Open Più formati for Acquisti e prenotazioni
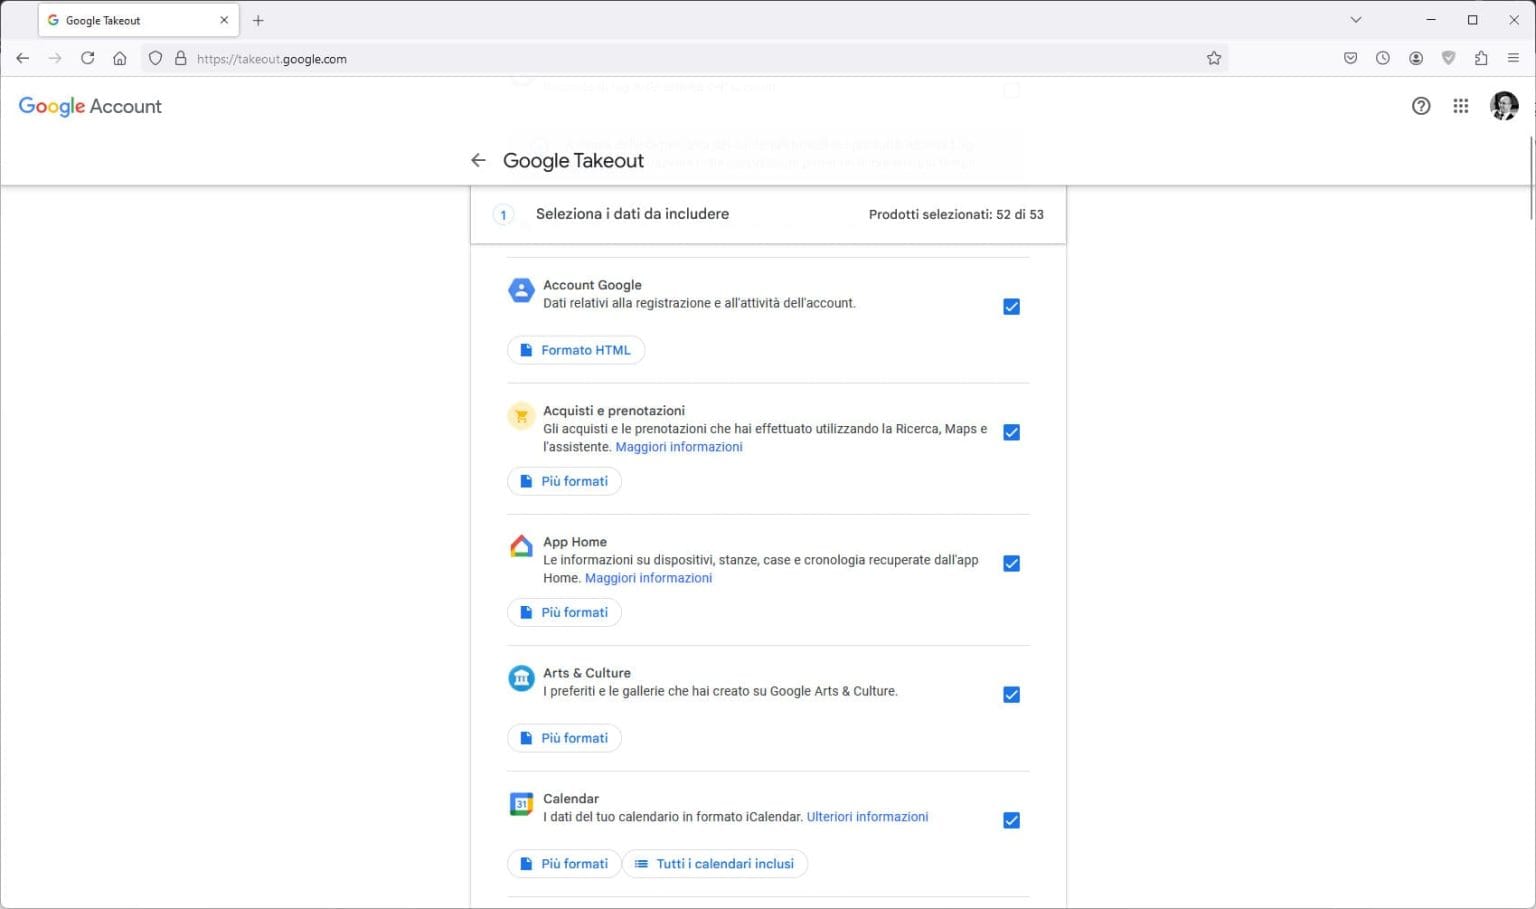Viewport: 1536px width, 909px height. click(x=564, y=481)
